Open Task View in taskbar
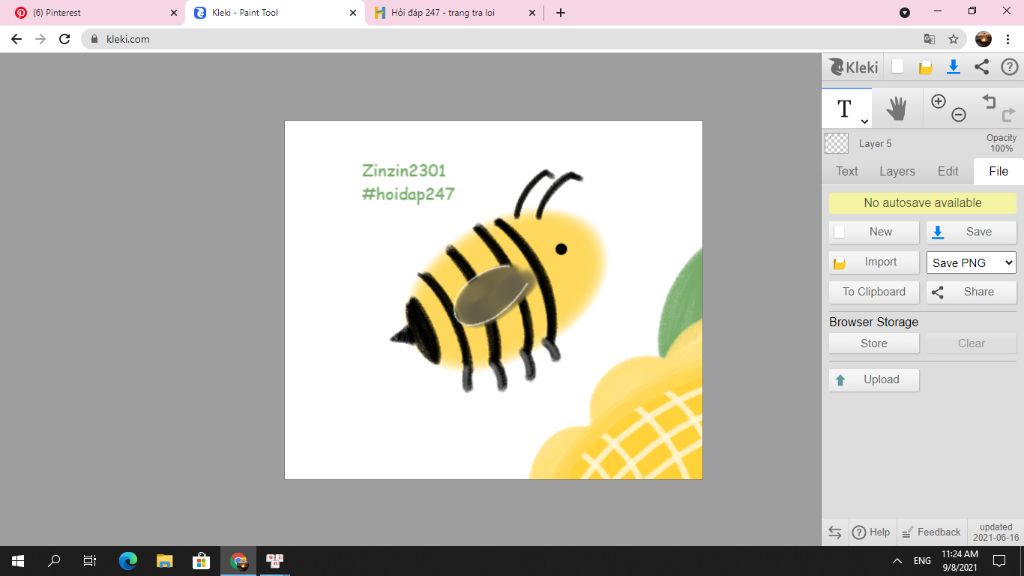The height and width of the screenshot is (576, 1024). [90, 561]
